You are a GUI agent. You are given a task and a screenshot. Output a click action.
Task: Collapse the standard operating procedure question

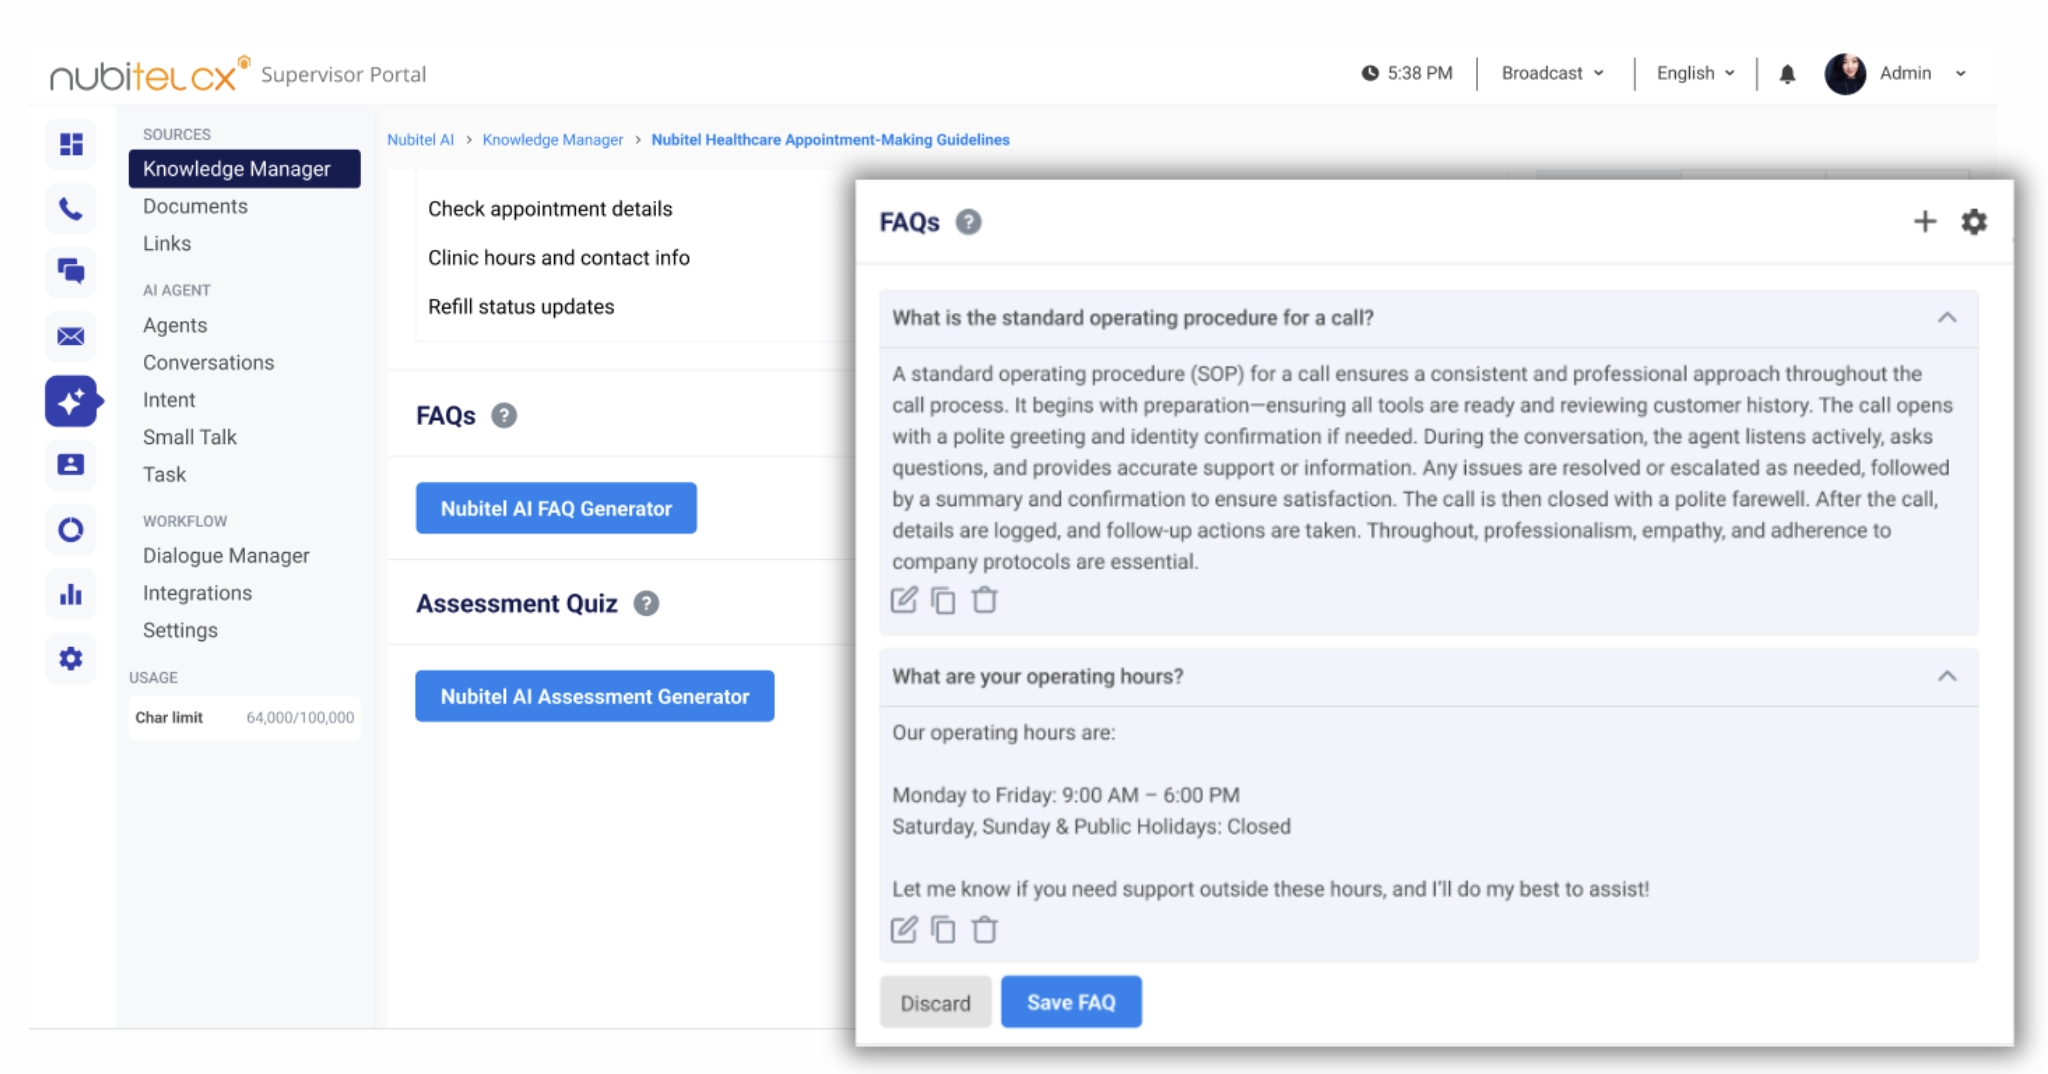tap(1946, 318)
